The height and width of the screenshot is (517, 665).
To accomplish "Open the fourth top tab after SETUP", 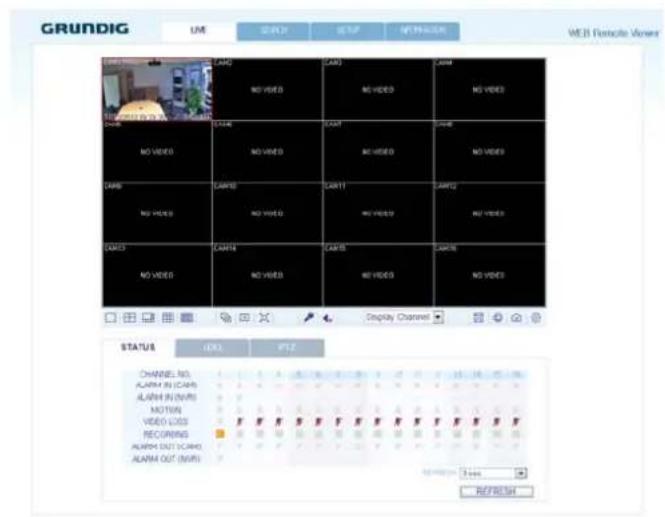I will tap(423, 31).
